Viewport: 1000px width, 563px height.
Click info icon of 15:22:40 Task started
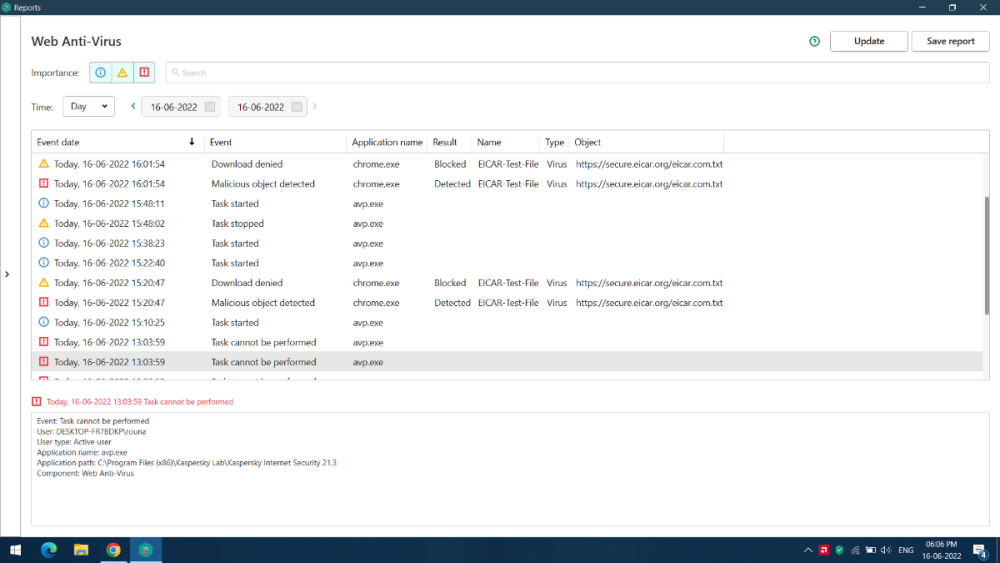click(43, 263)
